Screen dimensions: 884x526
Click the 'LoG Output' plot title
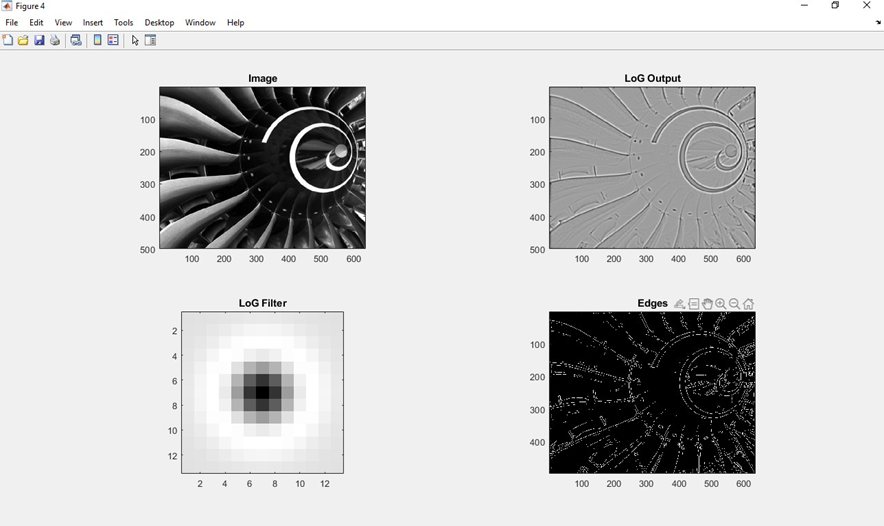[x=652, y=78]
